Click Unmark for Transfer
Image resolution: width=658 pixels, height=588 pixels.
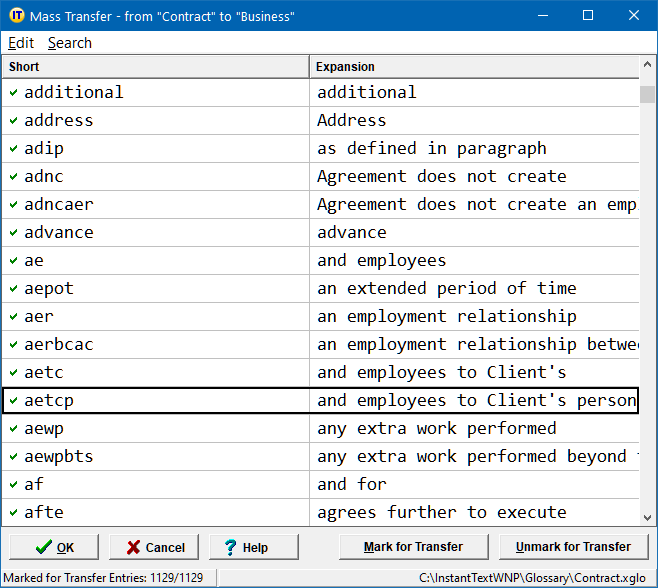[573, 547]
